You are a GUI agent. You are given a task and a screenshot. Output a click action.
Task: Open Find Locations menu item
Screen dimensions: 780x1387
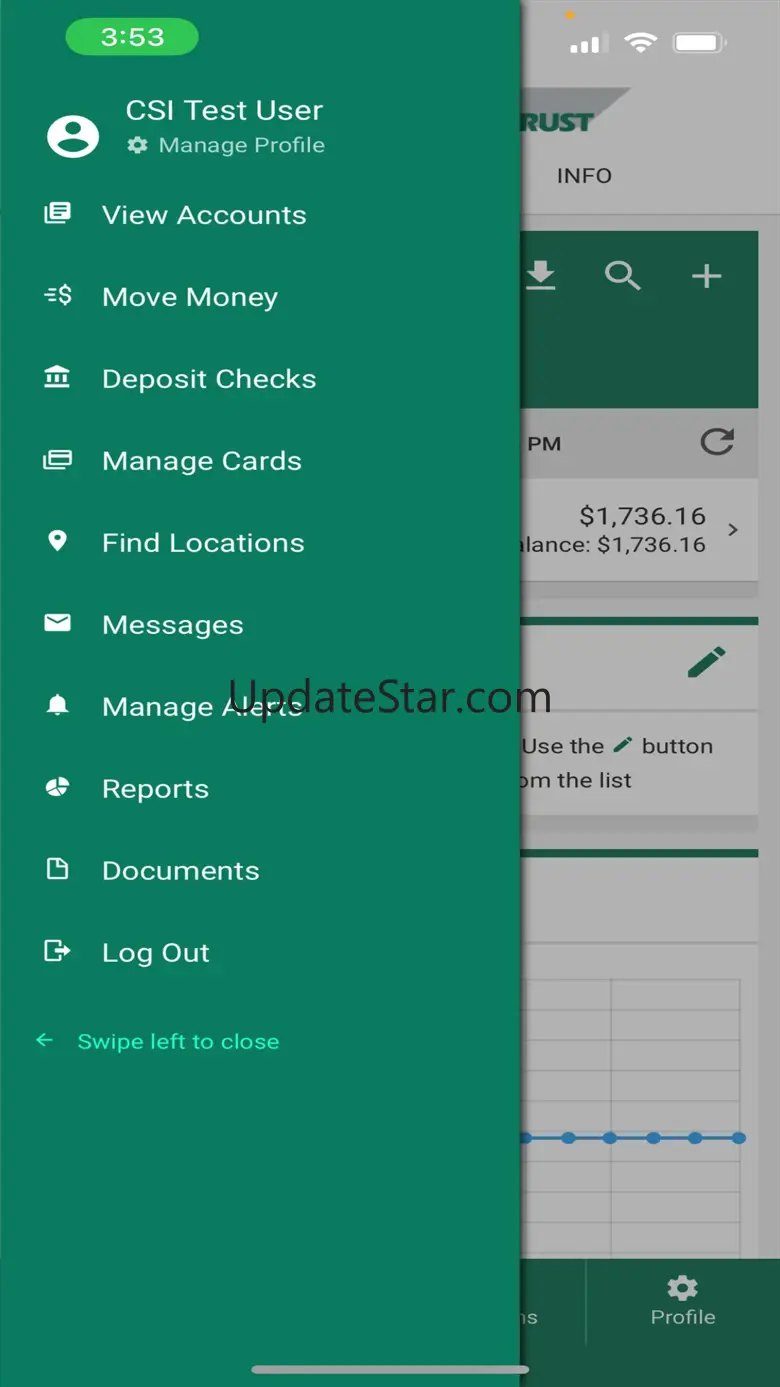[x=203, y=543]
